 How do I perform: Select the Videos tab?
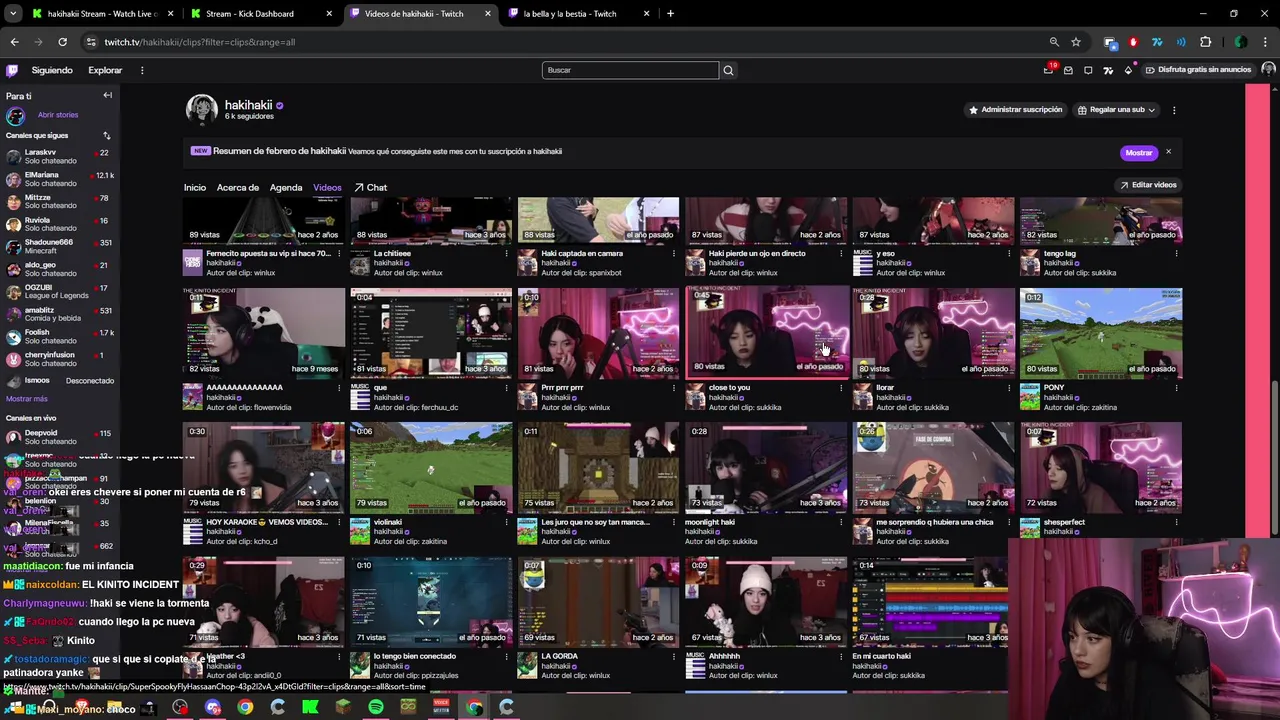327,187
